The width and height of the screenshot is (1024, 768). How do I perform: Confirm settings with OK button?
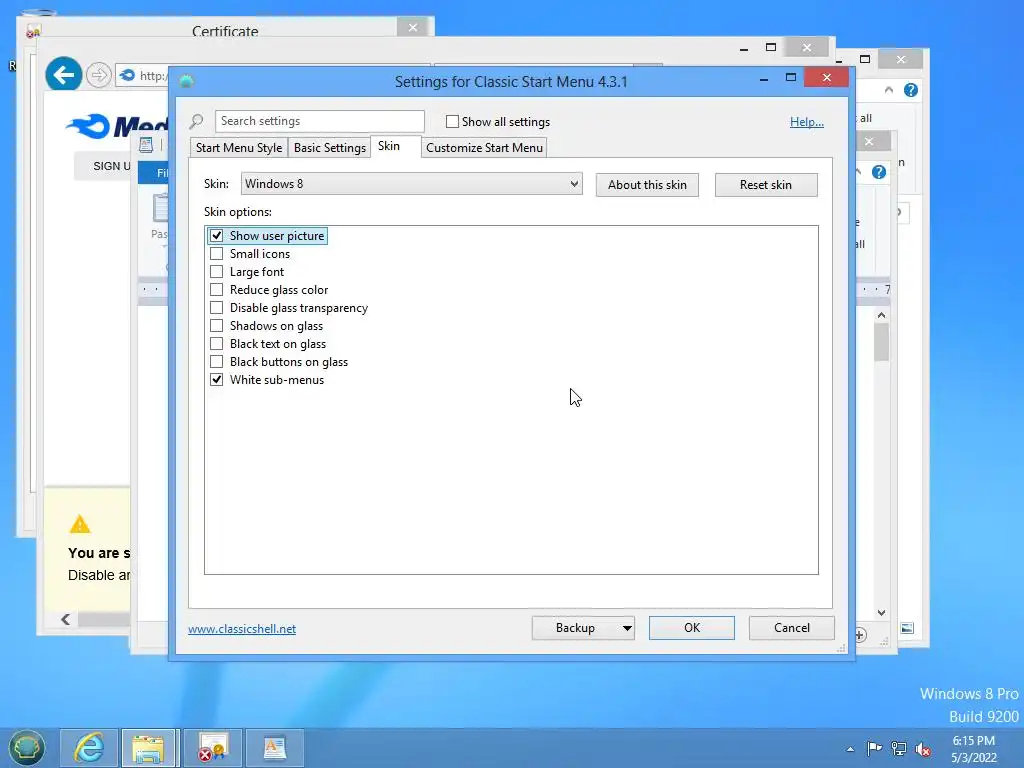click(692, 628)
